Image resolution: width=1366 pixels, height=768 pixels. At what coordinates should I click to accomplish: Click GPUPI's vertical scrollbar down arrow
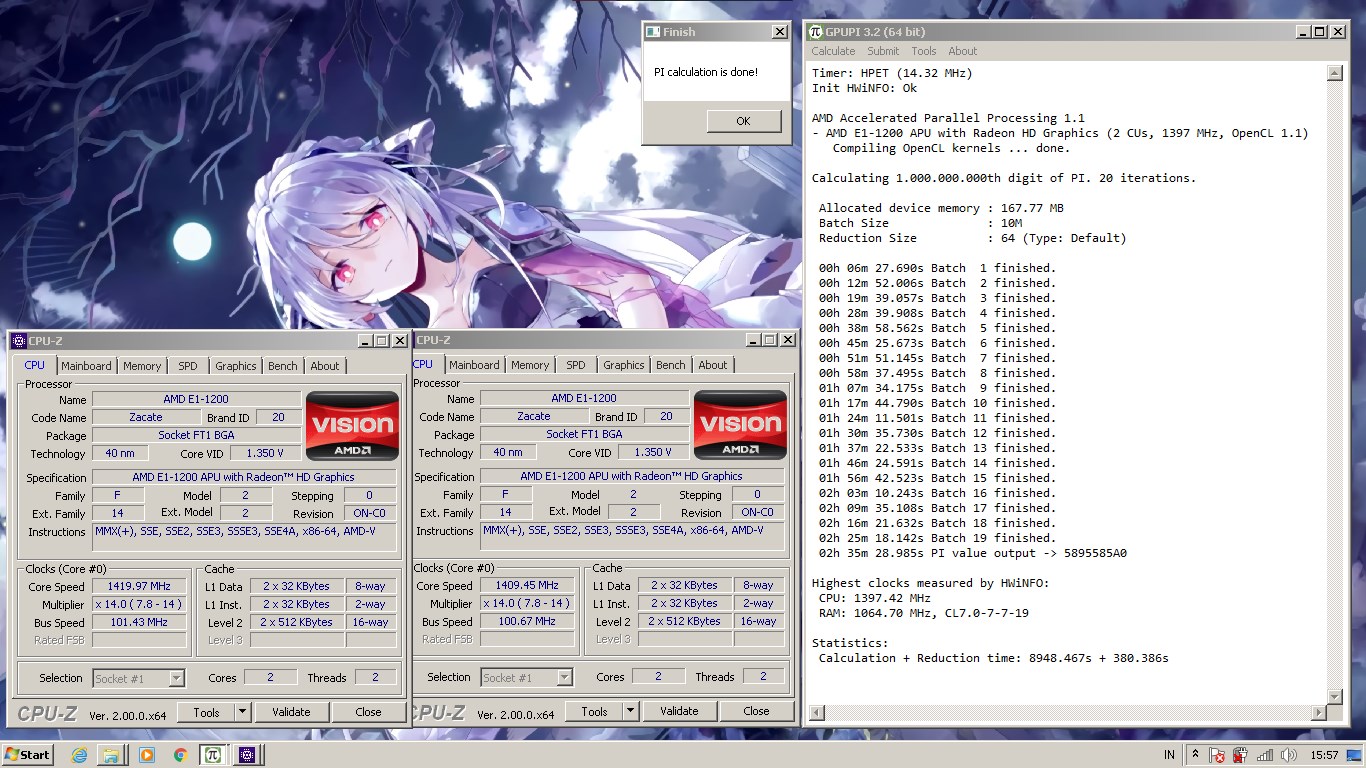(x=1335, y=696)
